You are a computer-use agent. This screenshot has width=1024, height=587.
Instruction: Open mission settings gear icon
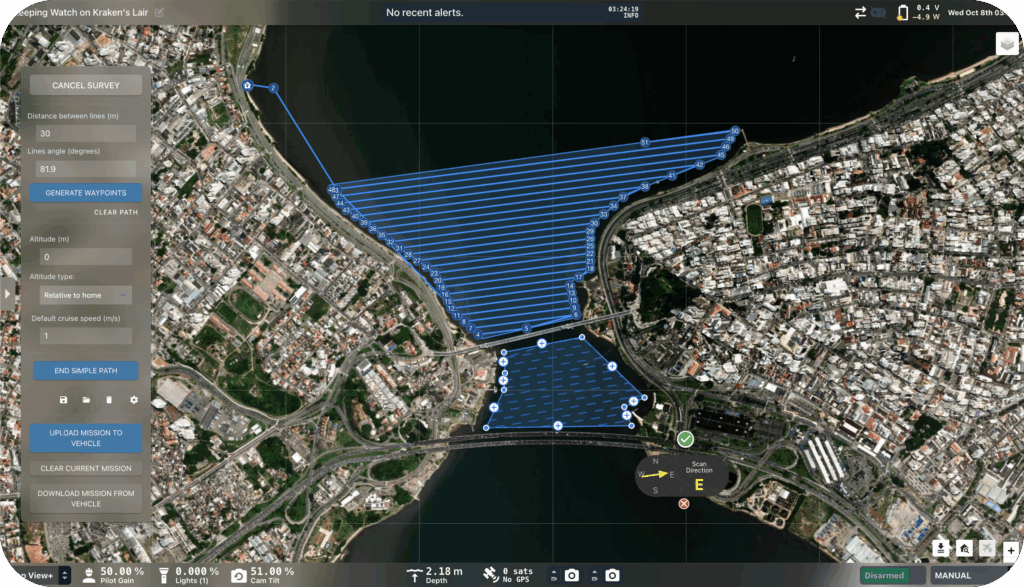(133, 400)
